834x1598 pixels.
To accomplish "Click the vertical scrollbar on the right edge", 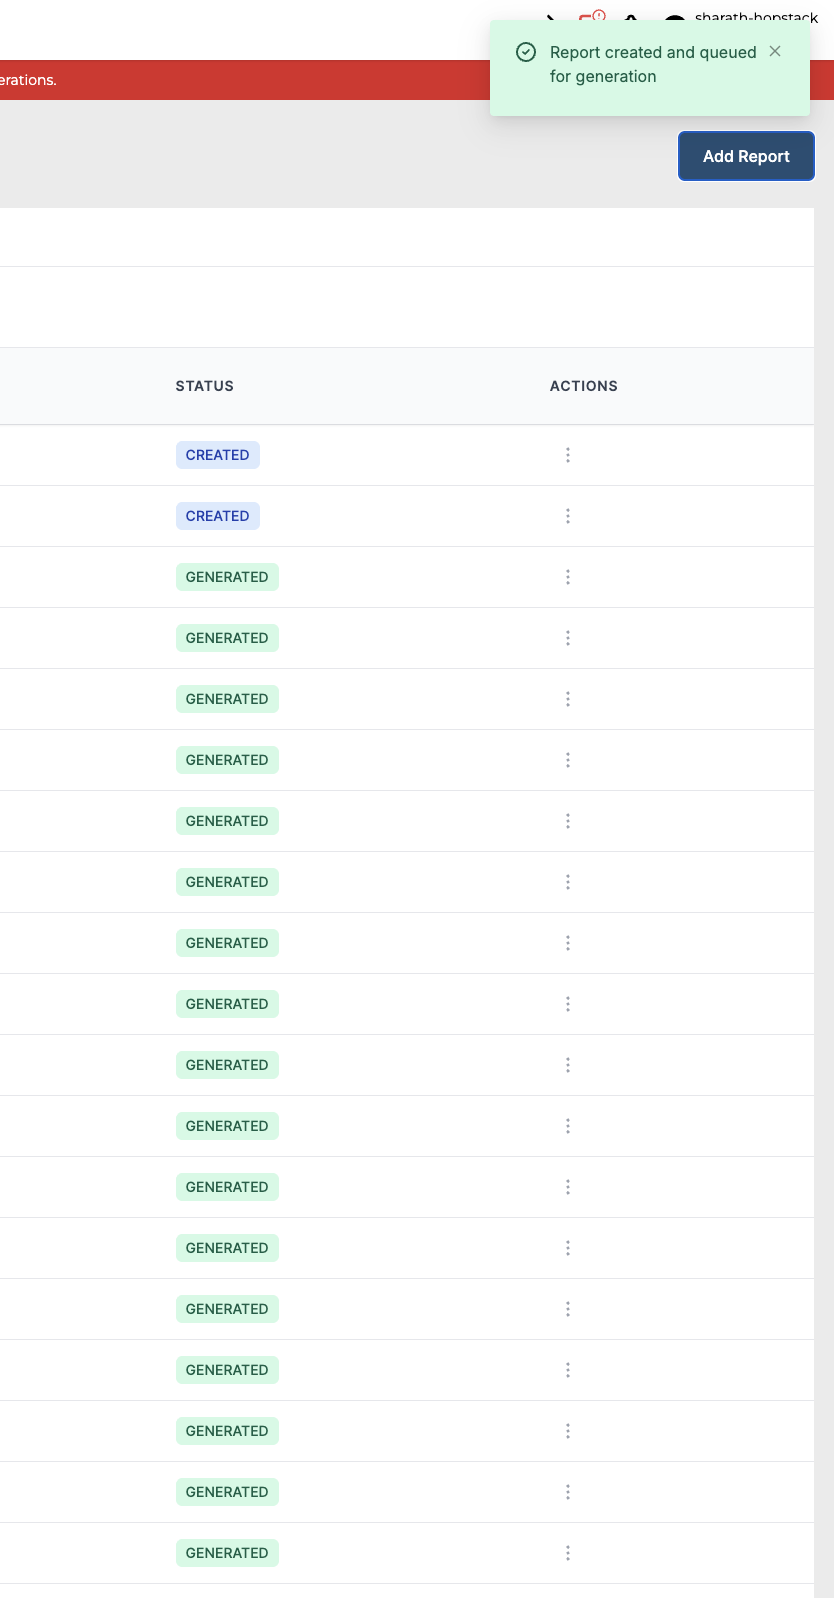I will [x=824, y=800].
